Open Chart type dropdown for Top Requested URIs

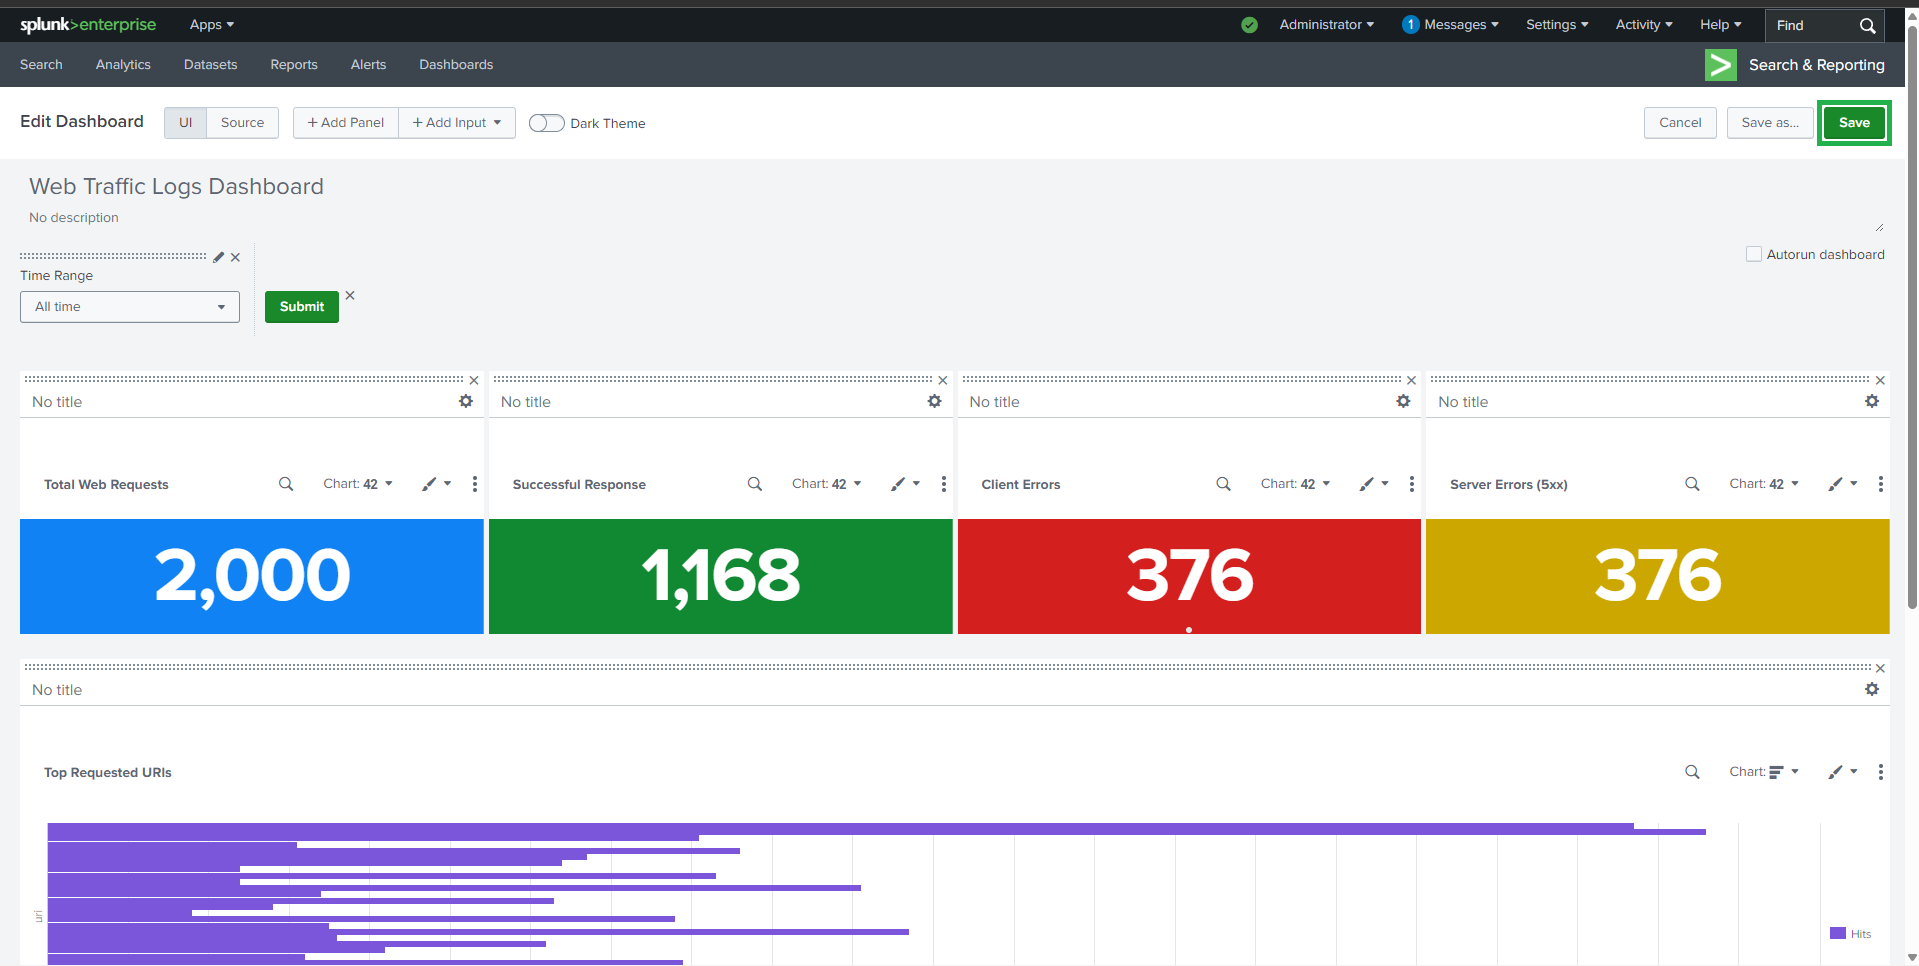click(x=1764, y=772)
